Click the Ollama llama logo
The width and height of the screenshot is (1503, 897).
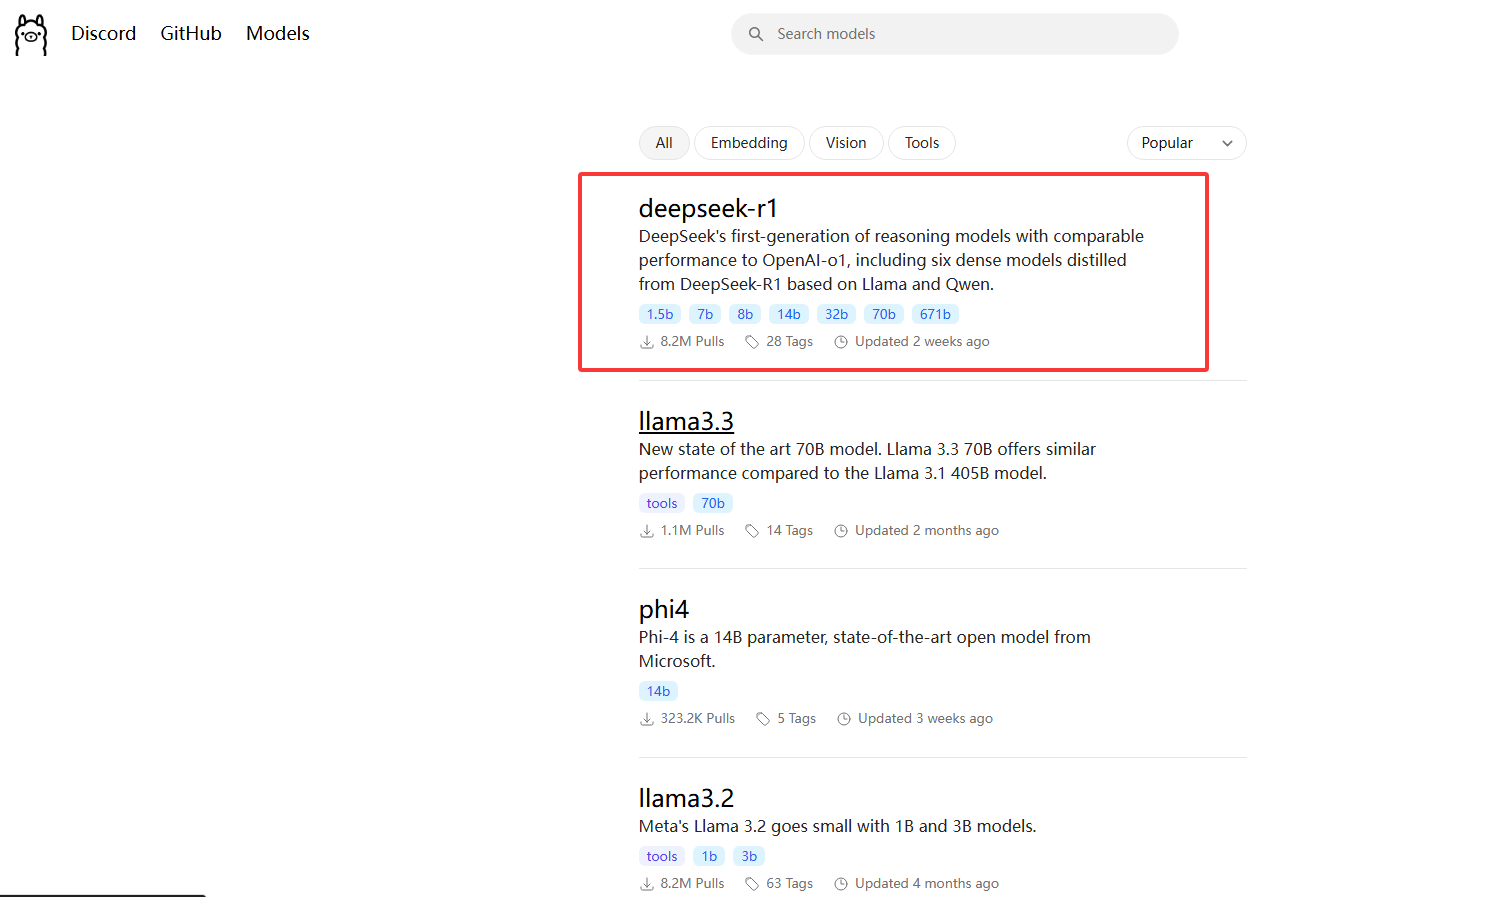tap(31, 35)
